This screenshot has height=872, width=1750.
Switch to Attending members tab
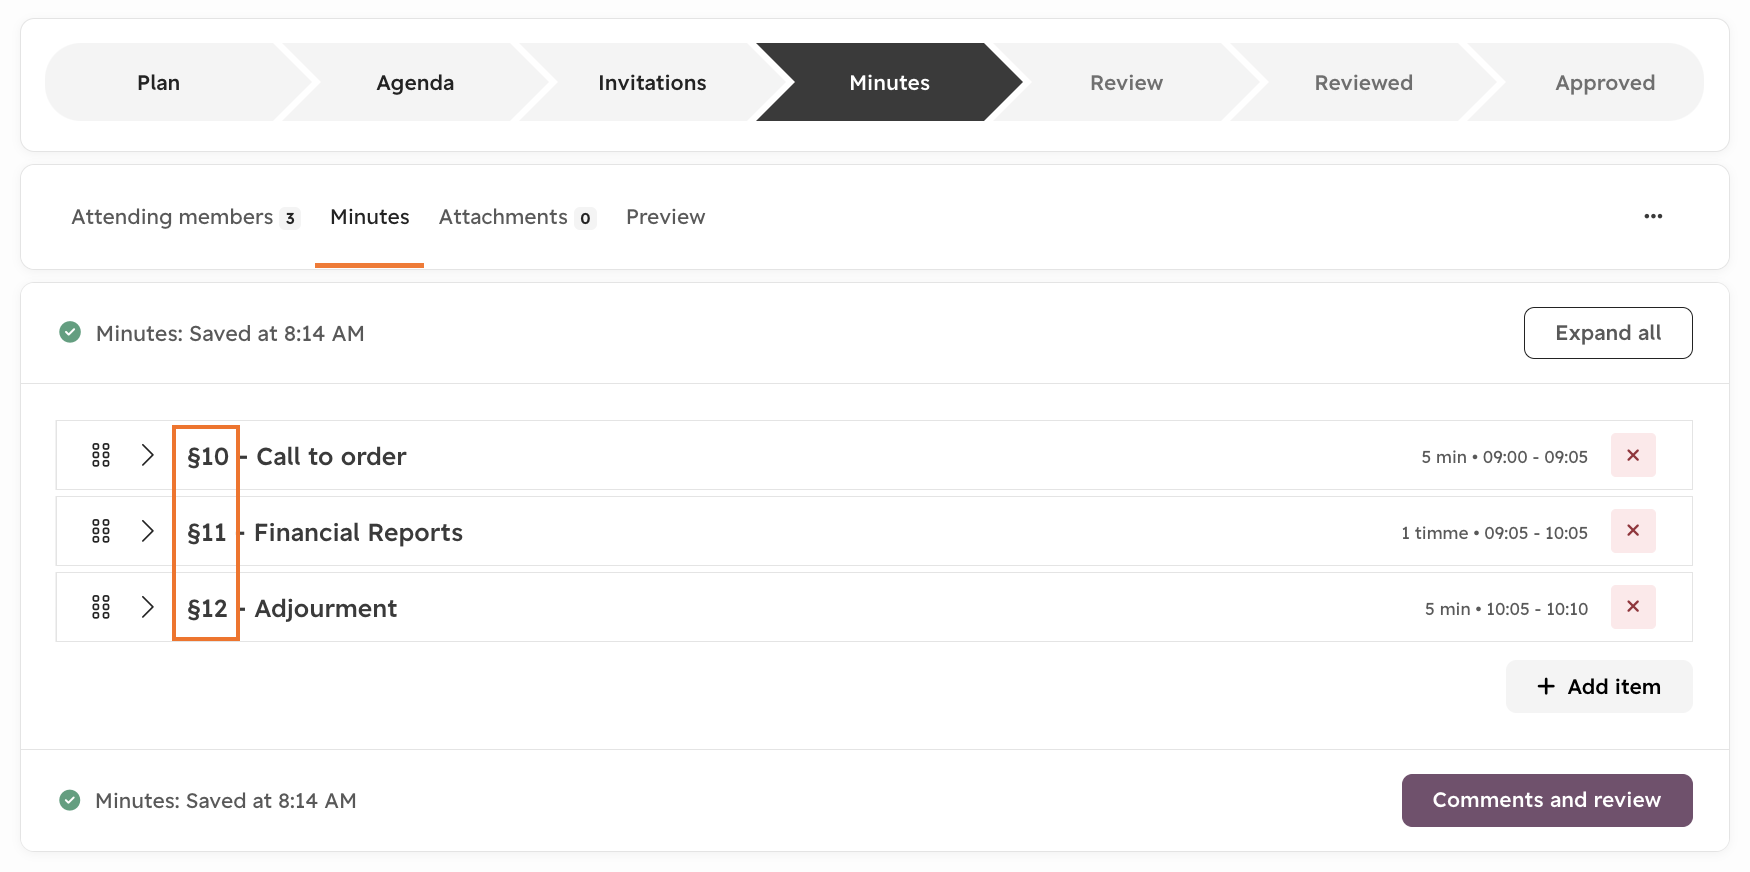[x=185, y=217]
